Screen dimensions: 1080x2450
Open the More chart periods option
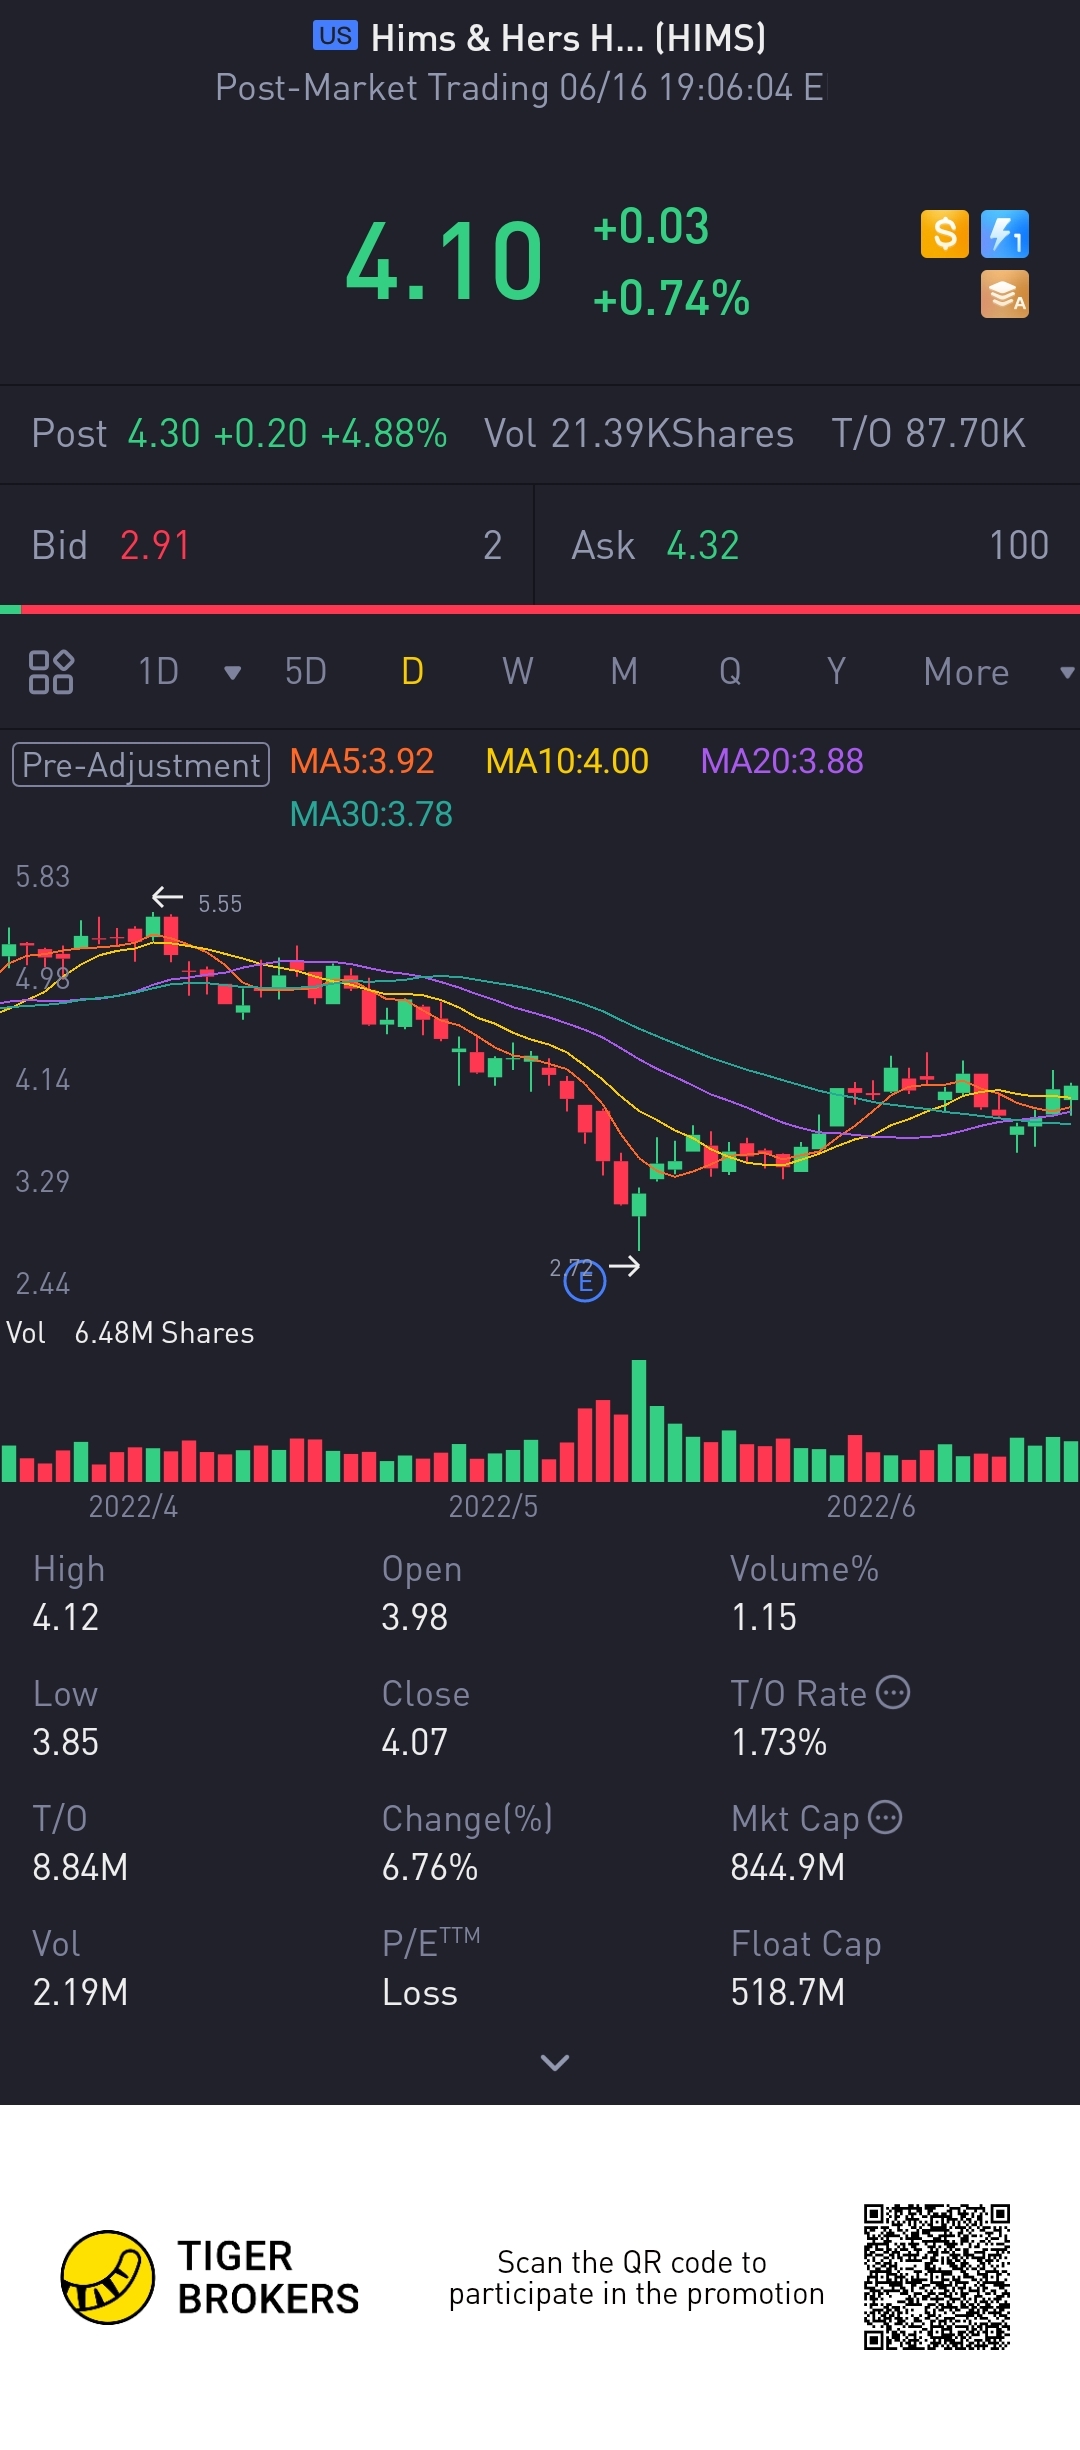click(x=966, y=672)
